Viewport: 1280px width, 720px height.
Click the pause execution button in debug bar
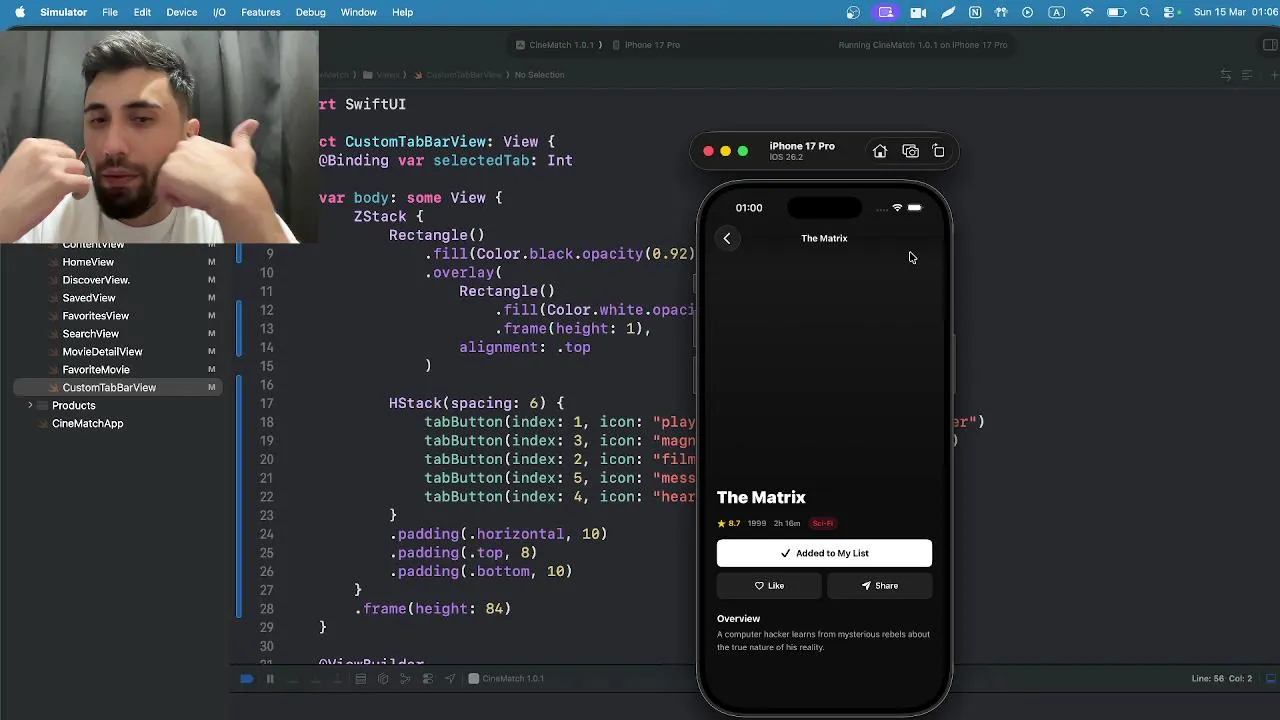[x=270, y=679]
